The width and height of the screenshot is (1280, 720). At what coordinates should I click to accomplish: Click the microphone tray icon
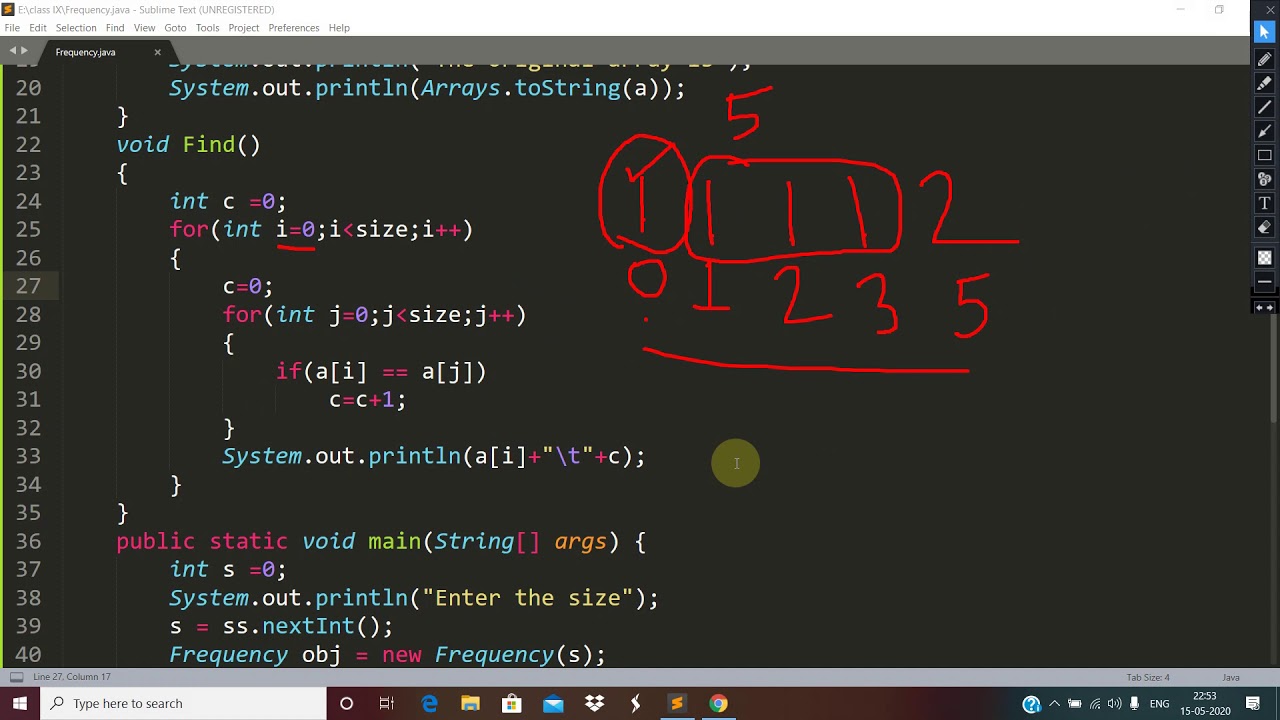pyautogui.click(x=1134, y=703)
